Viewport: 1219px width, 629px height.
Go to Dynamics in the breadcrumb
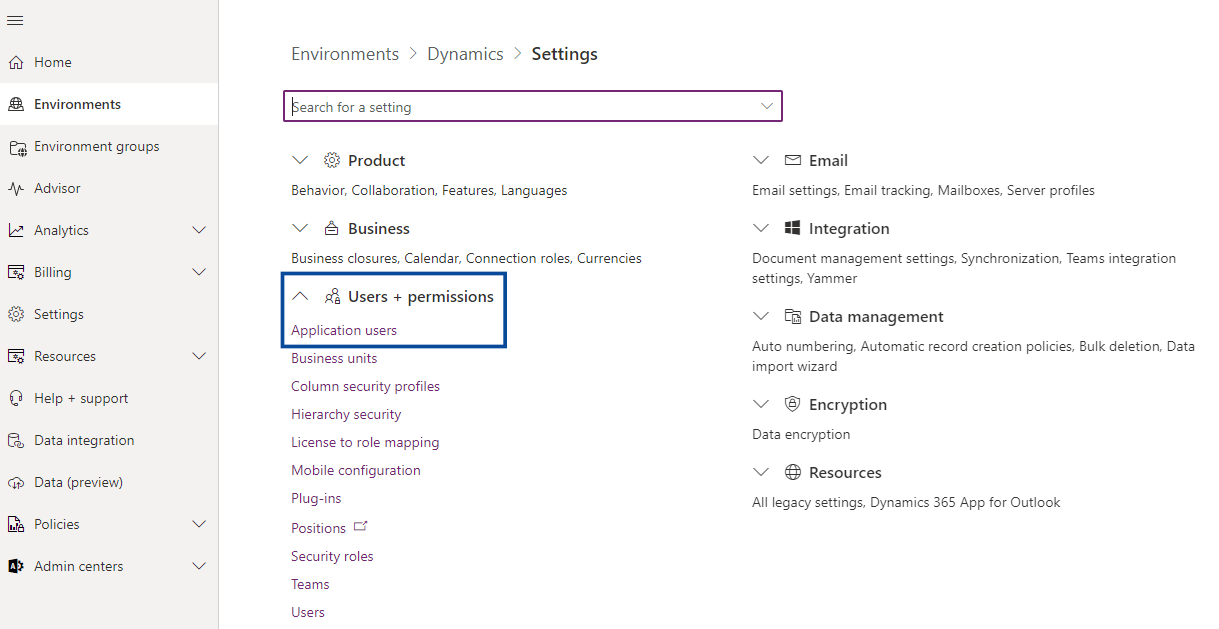click(x=465, y=54)
